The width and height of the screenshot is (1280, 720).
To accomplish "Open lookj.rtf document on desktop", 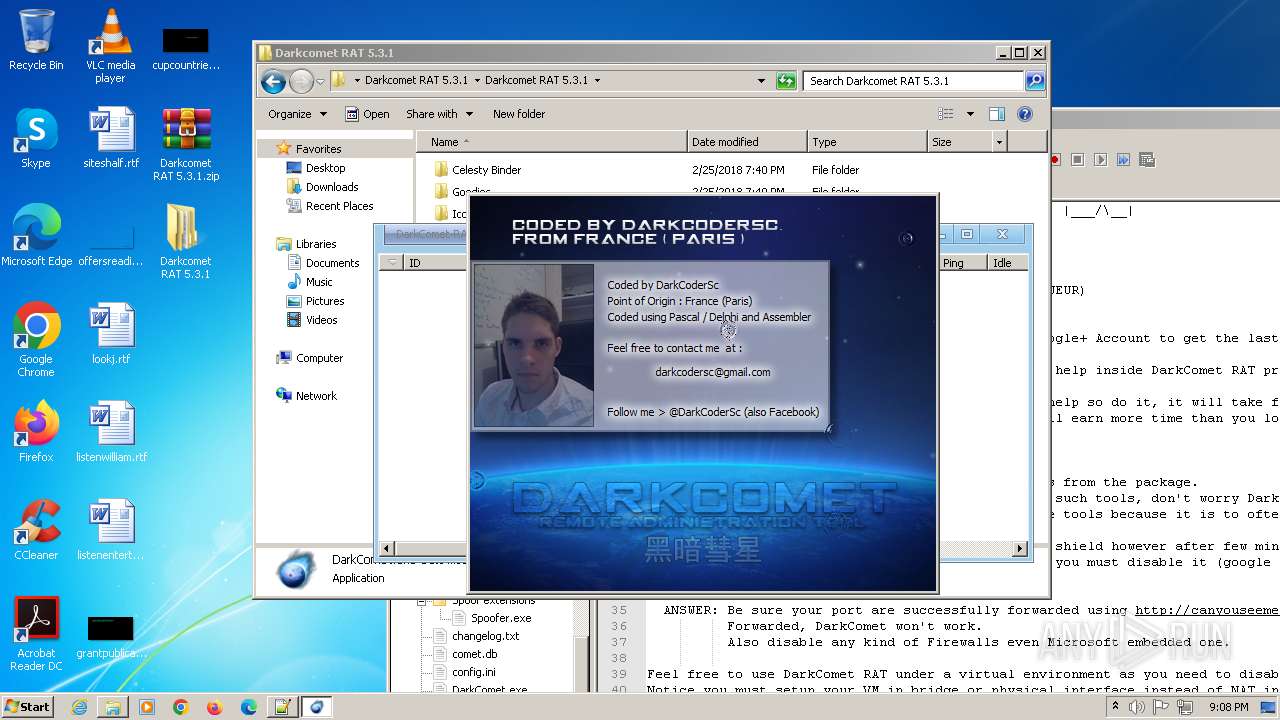I will [x=111, y=334].
